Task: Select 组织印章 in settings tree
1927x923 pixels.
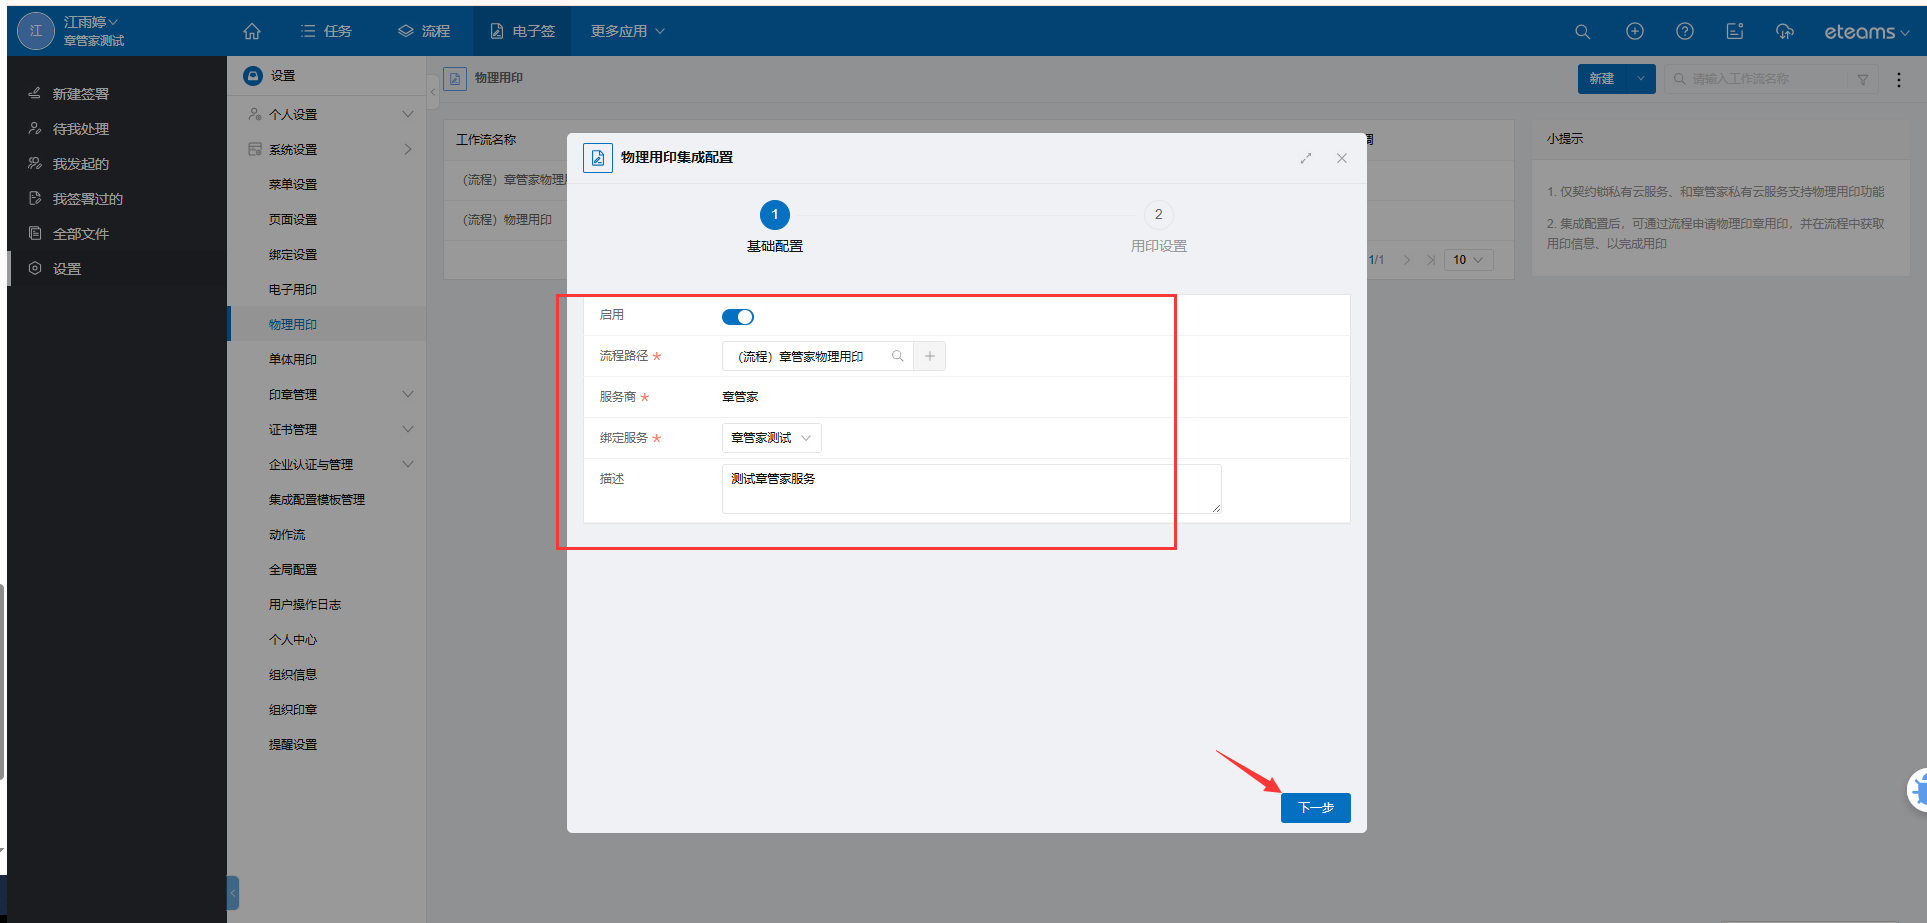Action: (x=293, y=710)
